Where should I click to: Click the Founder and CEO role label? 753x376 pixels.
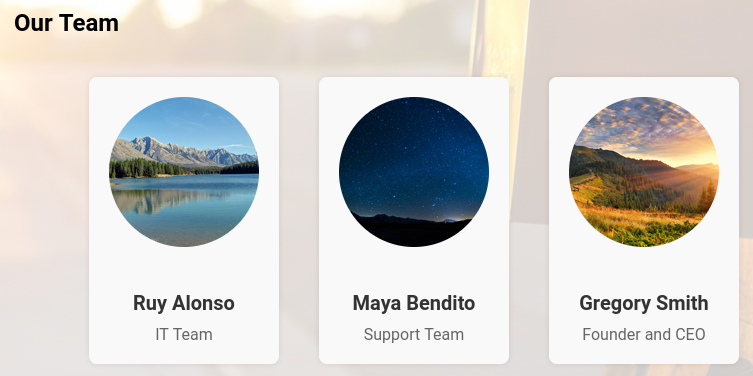click(x=644, y=334)
